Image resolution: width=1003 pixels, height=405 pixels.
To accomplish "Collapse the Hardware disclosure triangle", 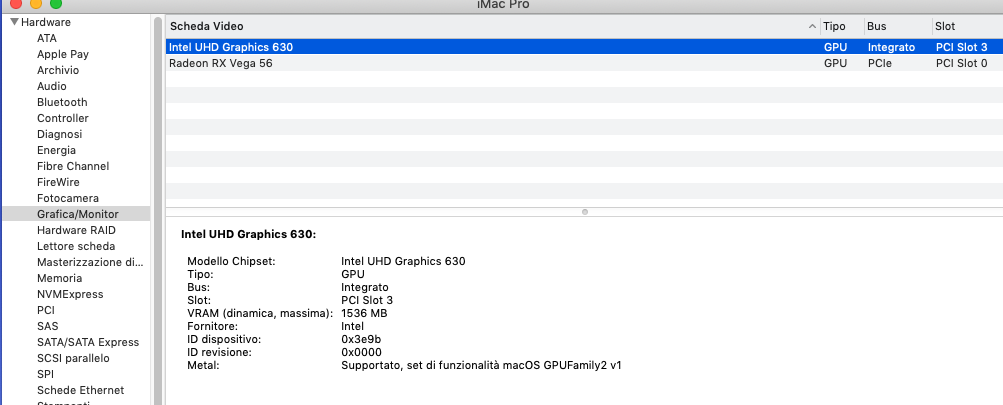I will pyautogui.click(x=15, y=22).
